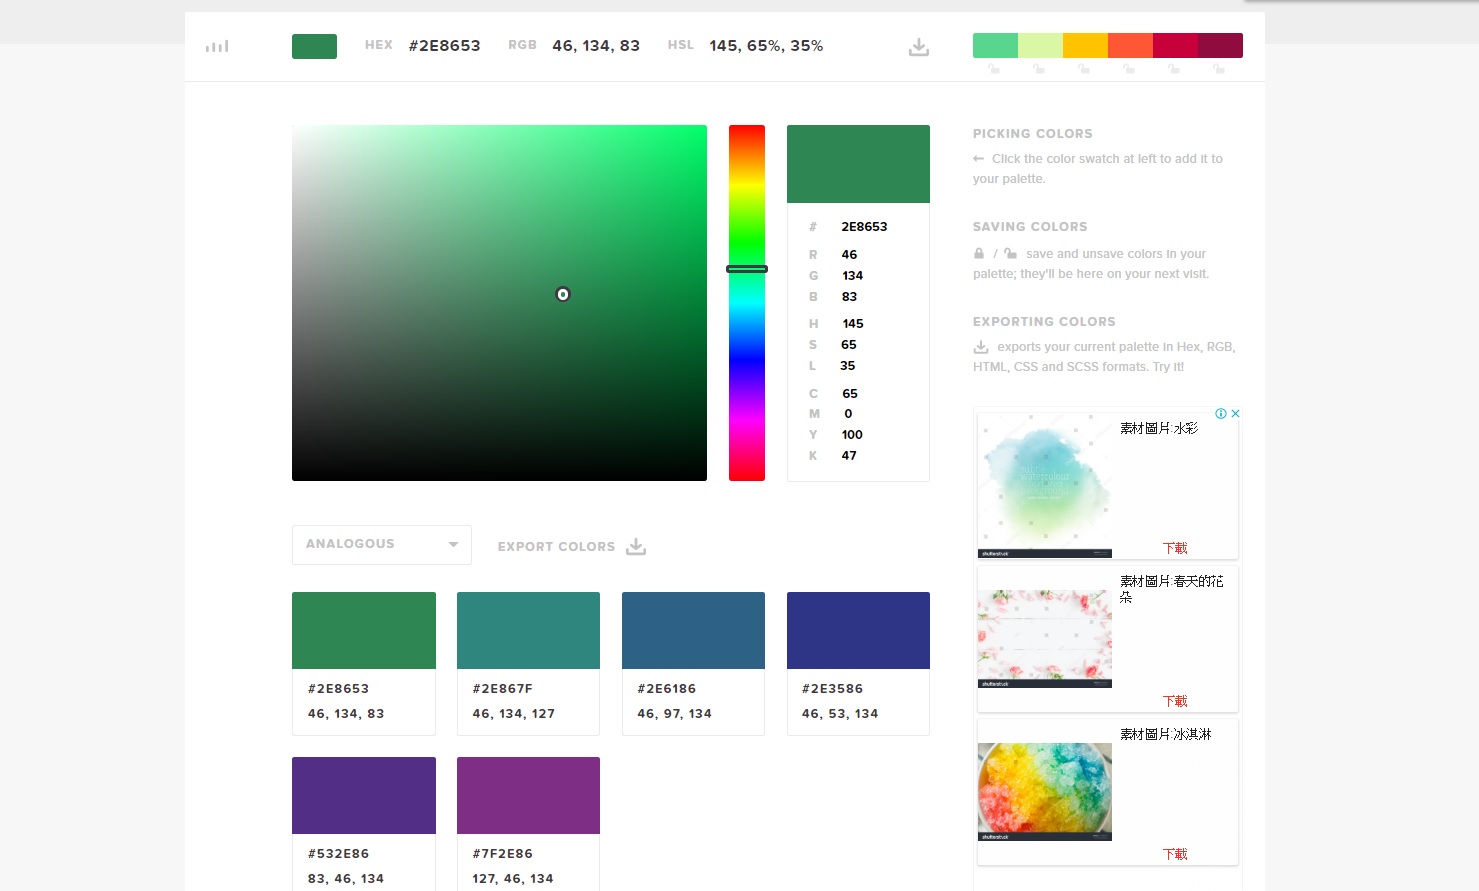
Task: Click the '#2E3586' hex label under the indigo swatch
Action: 832,689
